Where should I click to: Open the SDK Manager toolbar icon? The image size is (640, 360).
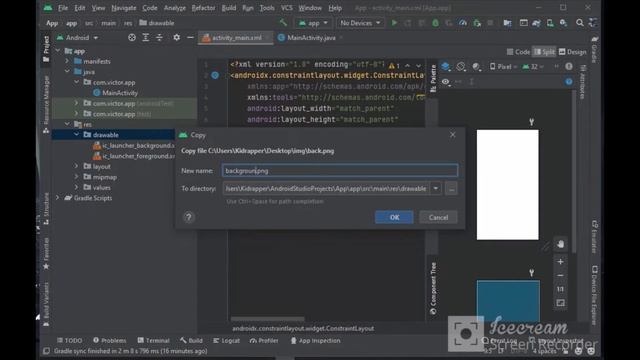[x=564, y=23]
